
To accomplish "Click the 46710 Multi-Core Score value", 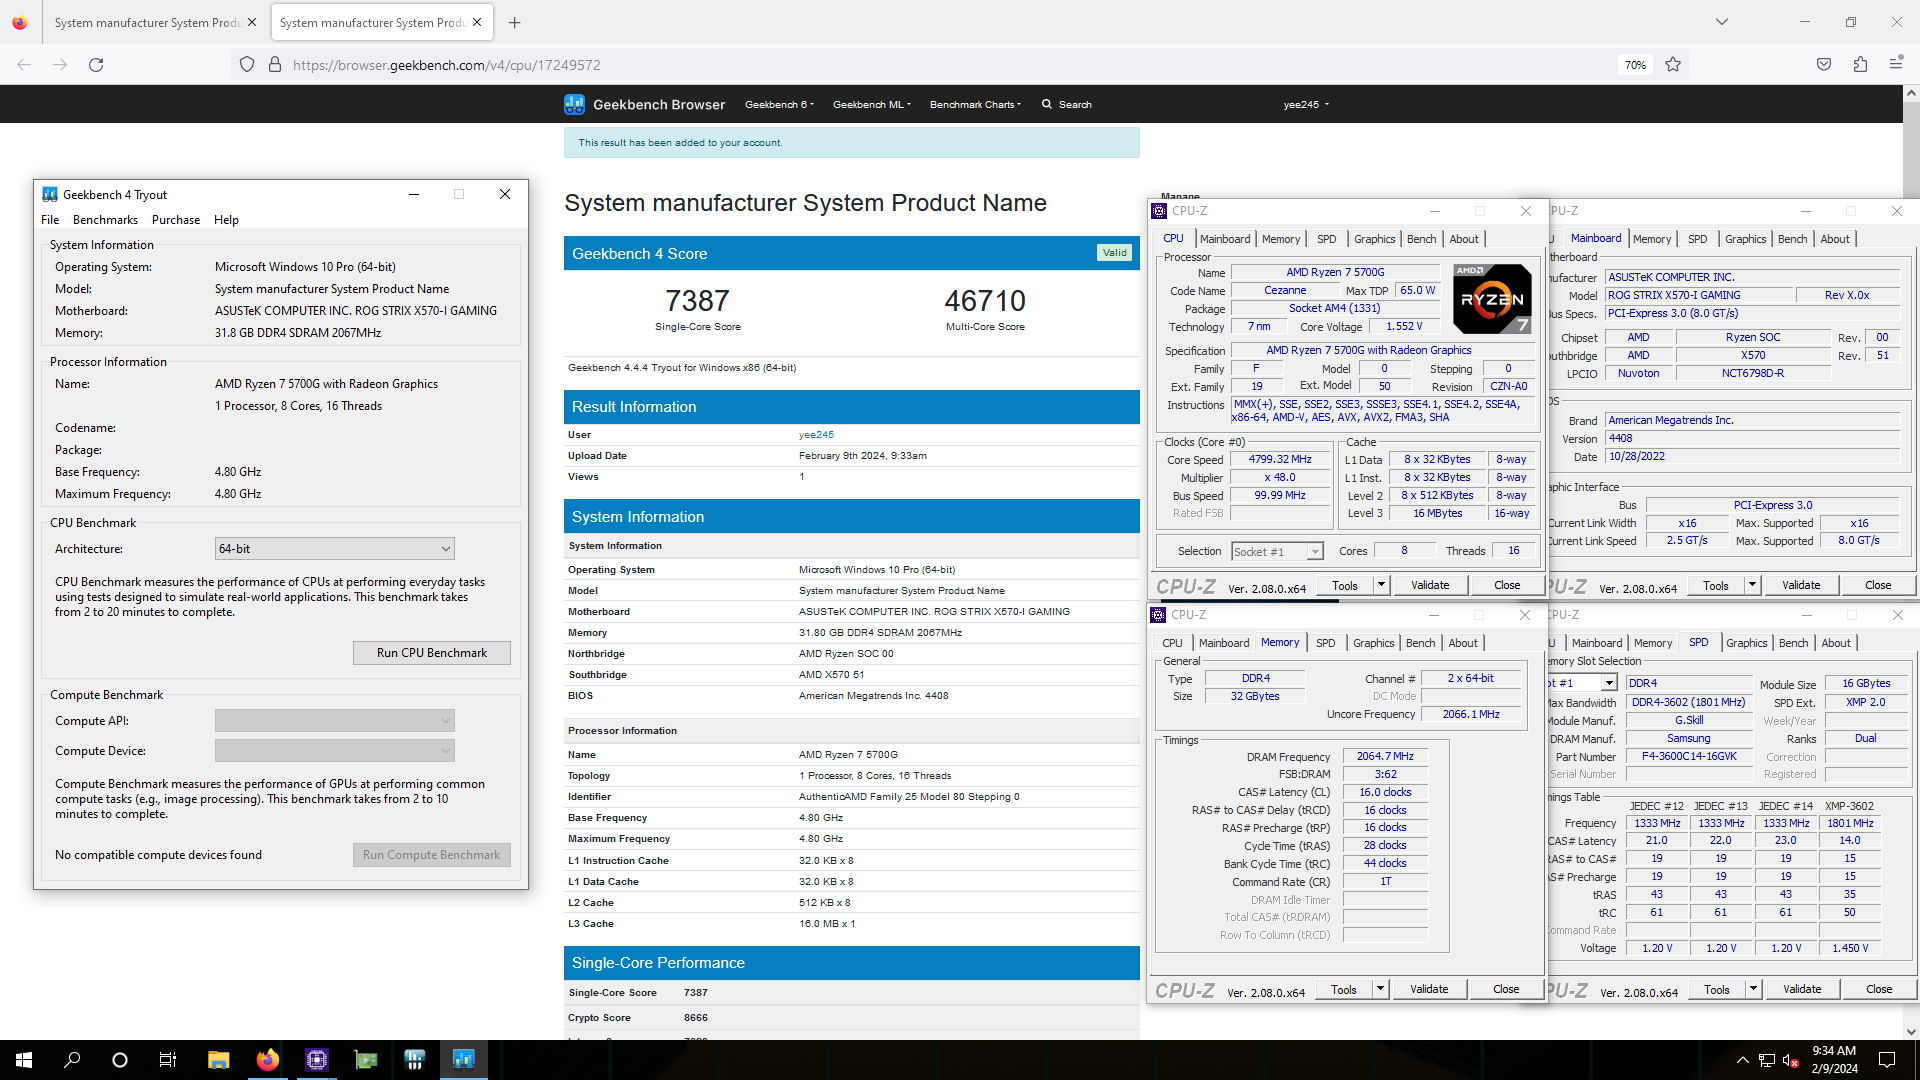I will [985, 301].
